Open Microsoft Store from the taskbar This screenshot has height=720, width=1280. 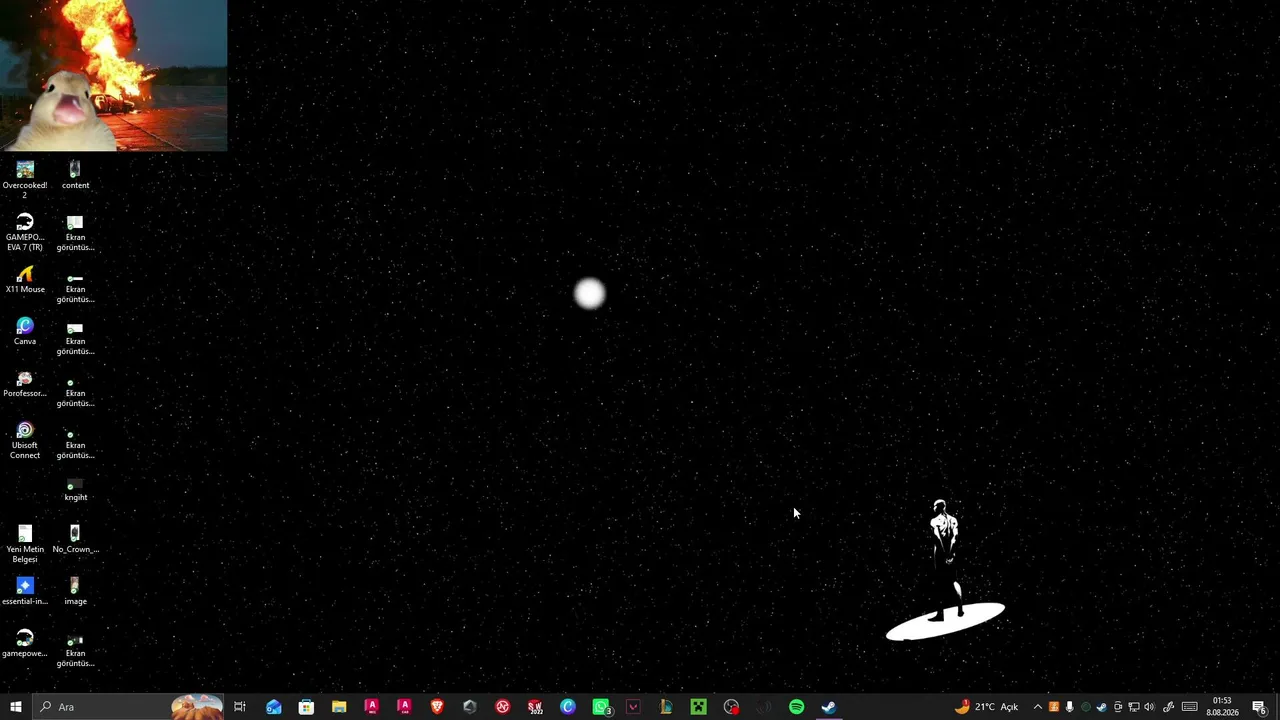[x=306, y=707]
